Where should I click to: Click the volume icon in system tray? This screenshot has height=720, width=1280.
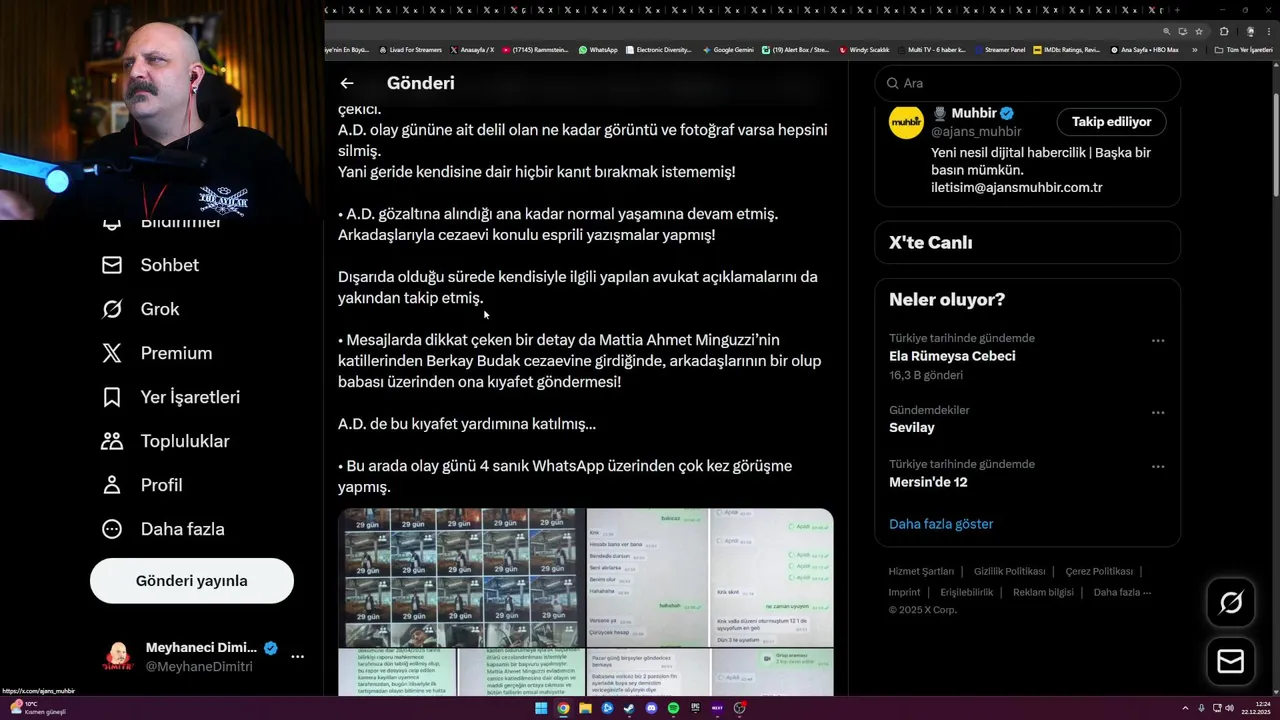coord(1229,708)
